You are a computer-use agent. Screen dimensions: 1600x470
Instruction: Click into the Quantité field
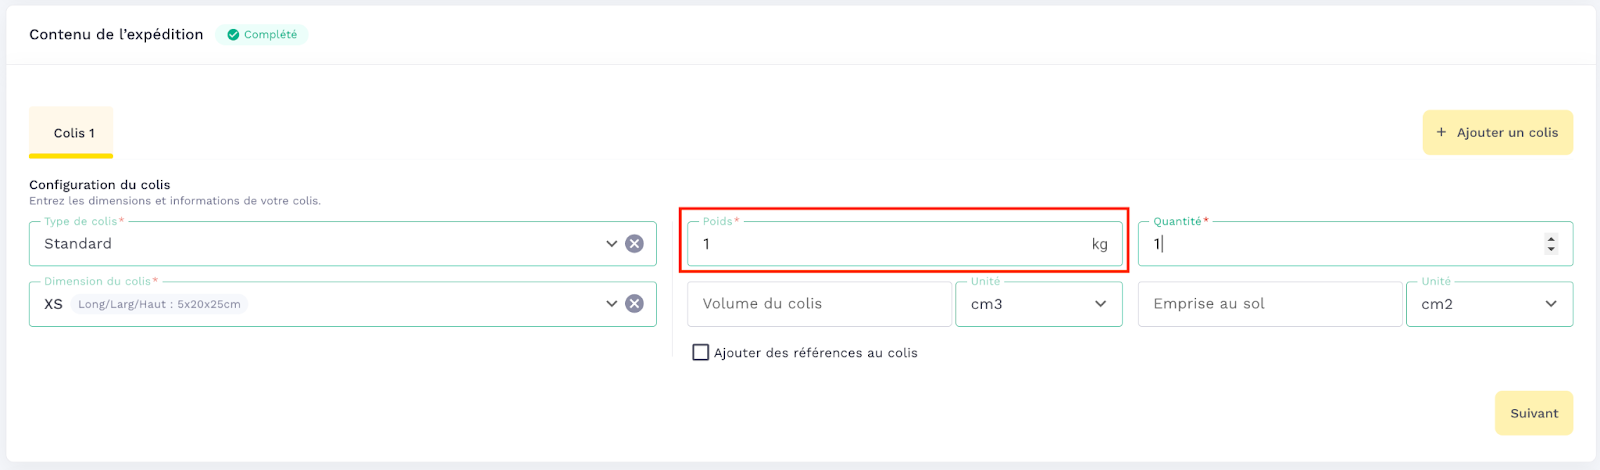tap(1340, 244)
